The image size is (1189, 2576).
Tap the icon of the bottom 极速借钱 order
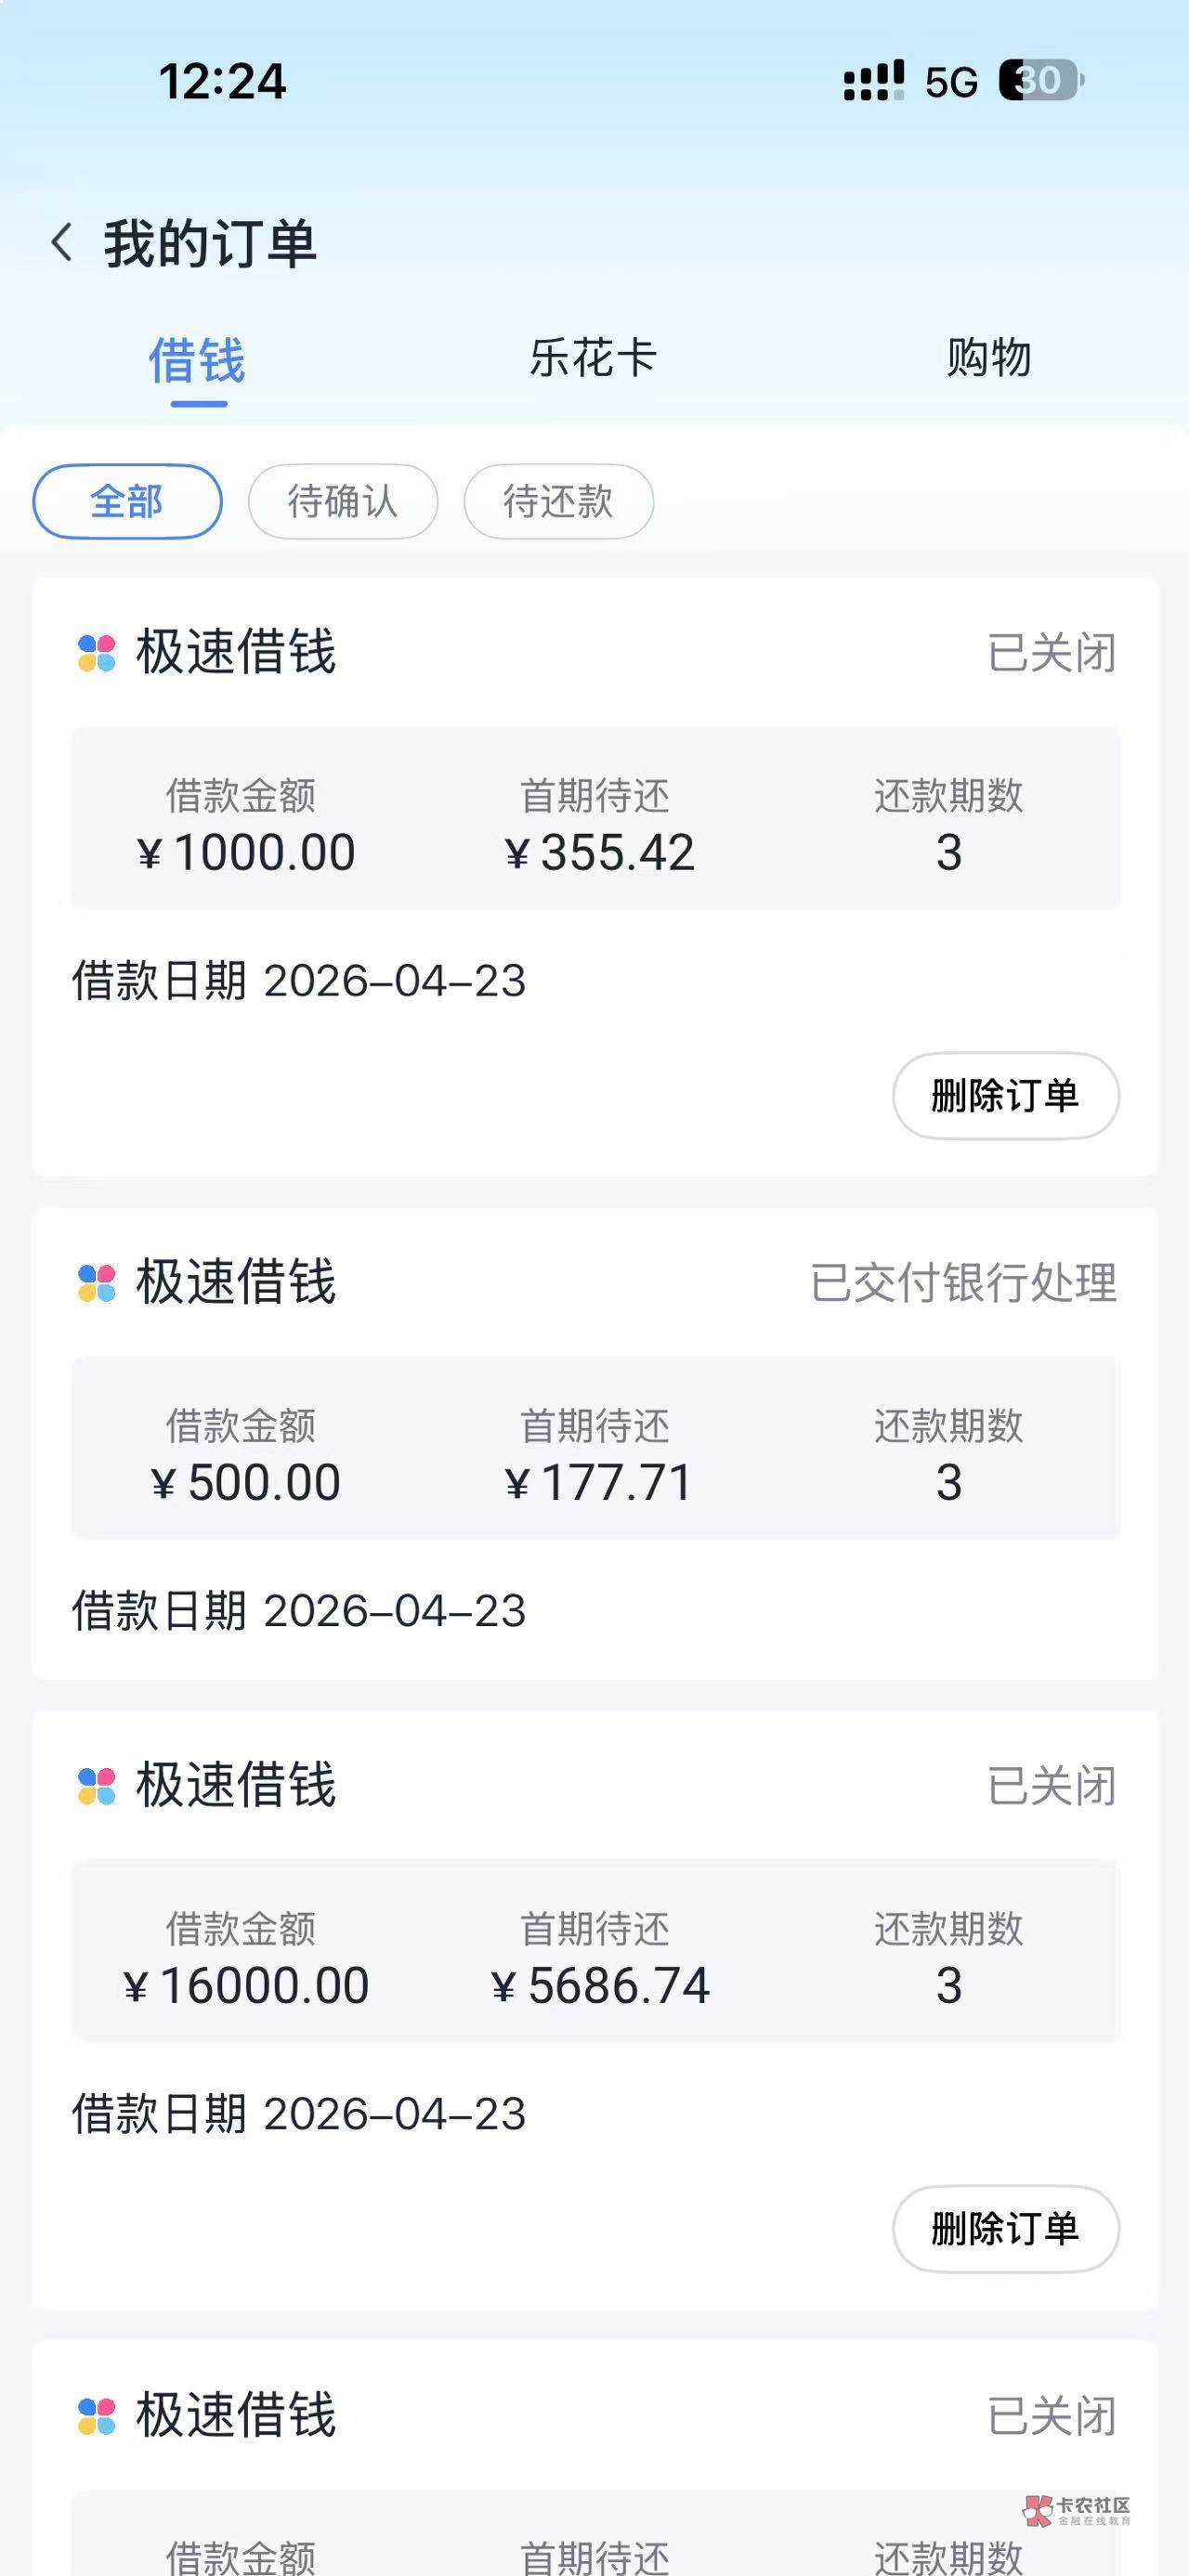pos(97,2416)
